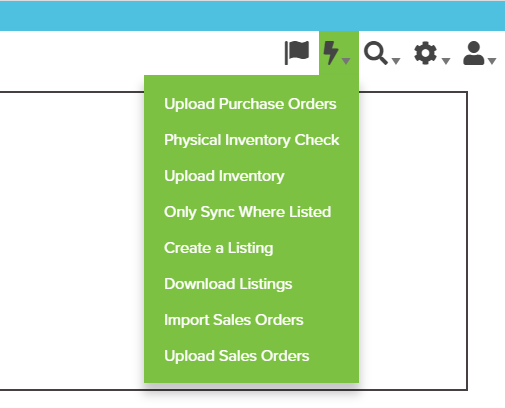Click green menu padding below Upload Sales Orders
The height and width of the screenshot is (408, 505).
251,375
